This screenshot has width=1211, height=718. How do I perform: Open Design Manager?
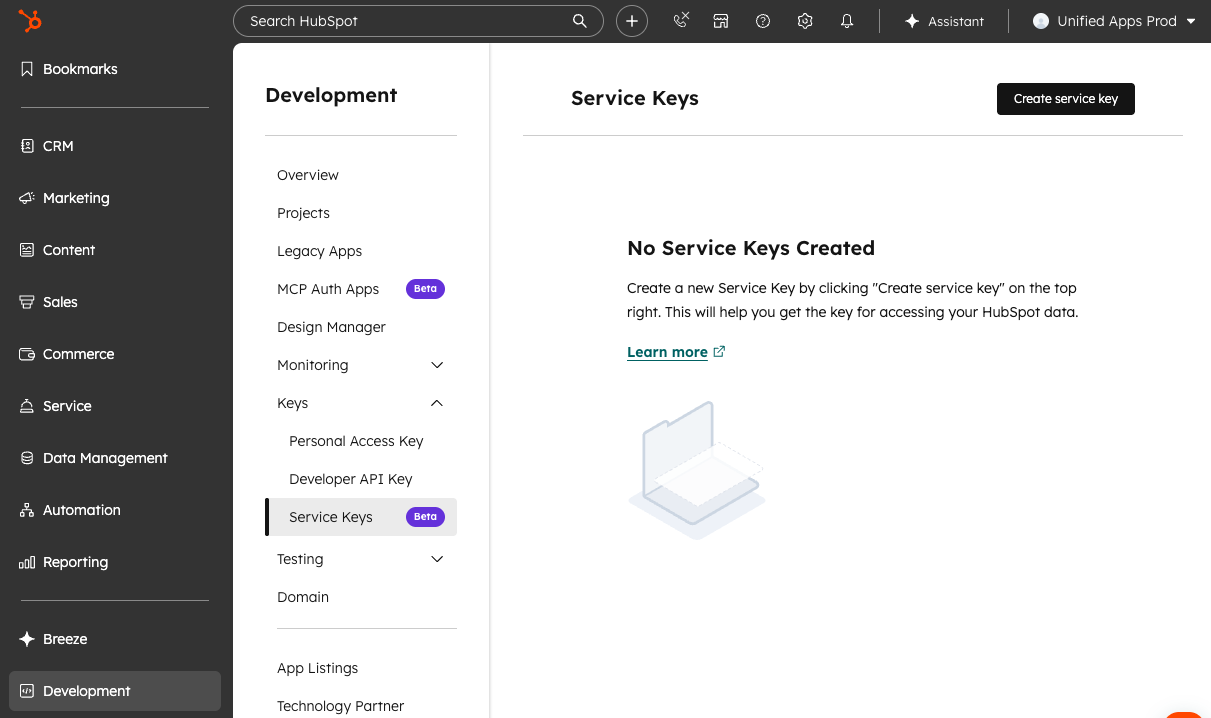pos(331,327)
